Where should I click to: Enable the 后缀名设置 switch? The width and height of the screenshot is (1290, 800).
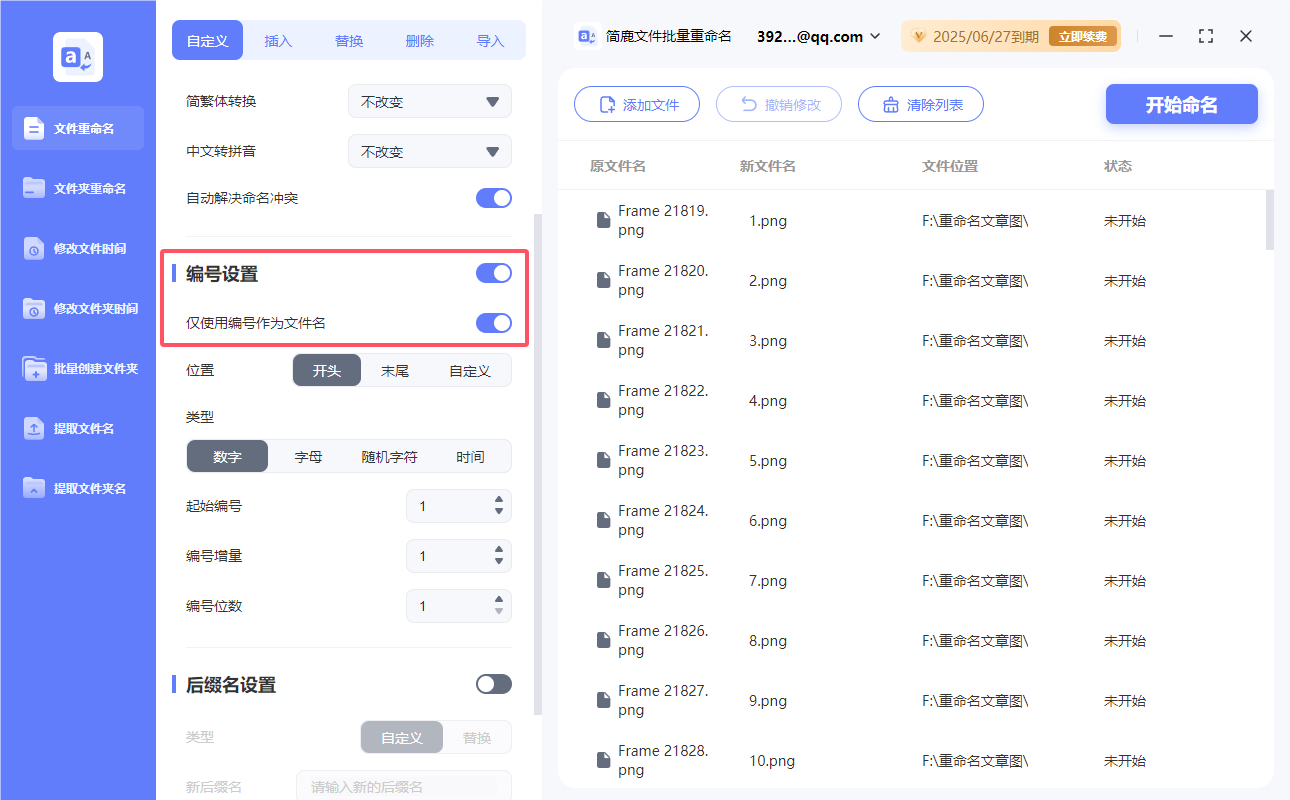[x=493, y=683]
